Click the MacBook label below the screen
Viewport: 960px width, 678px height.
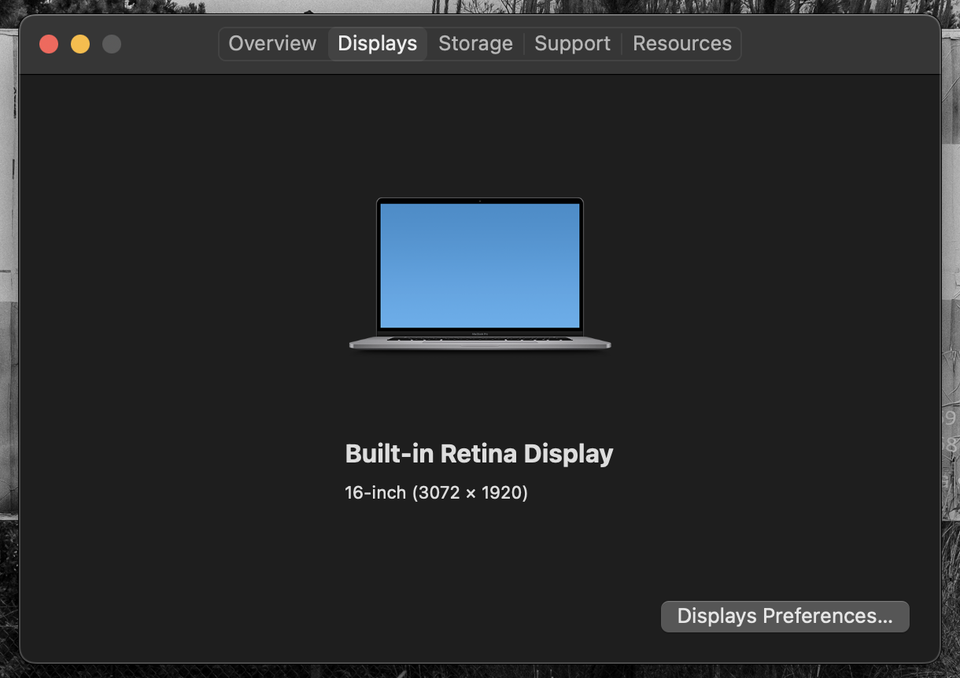click(x=480, y=332)
